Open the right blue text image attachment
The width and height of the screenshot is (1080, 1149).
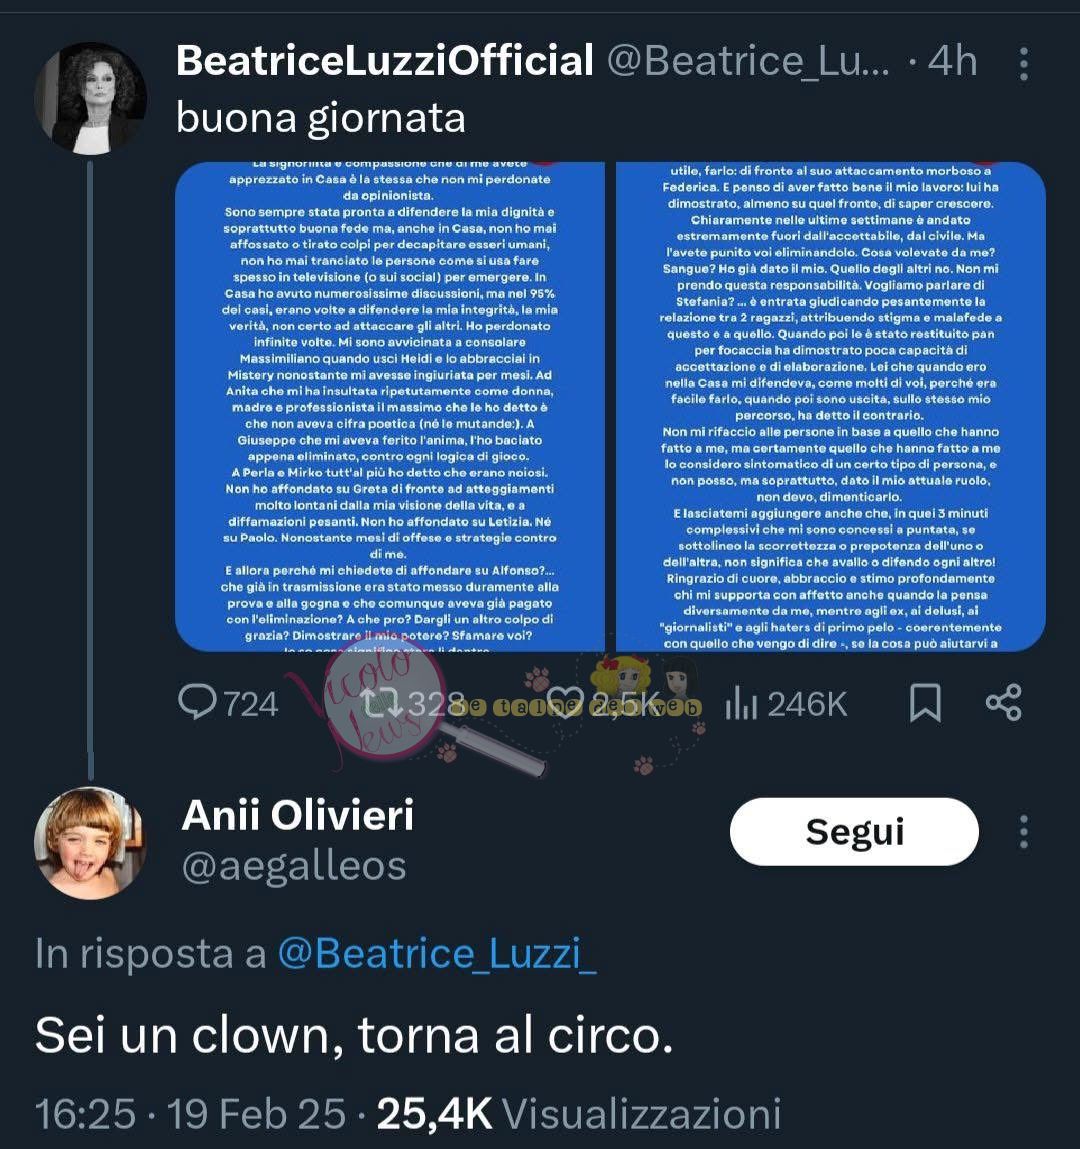(830, 406)
